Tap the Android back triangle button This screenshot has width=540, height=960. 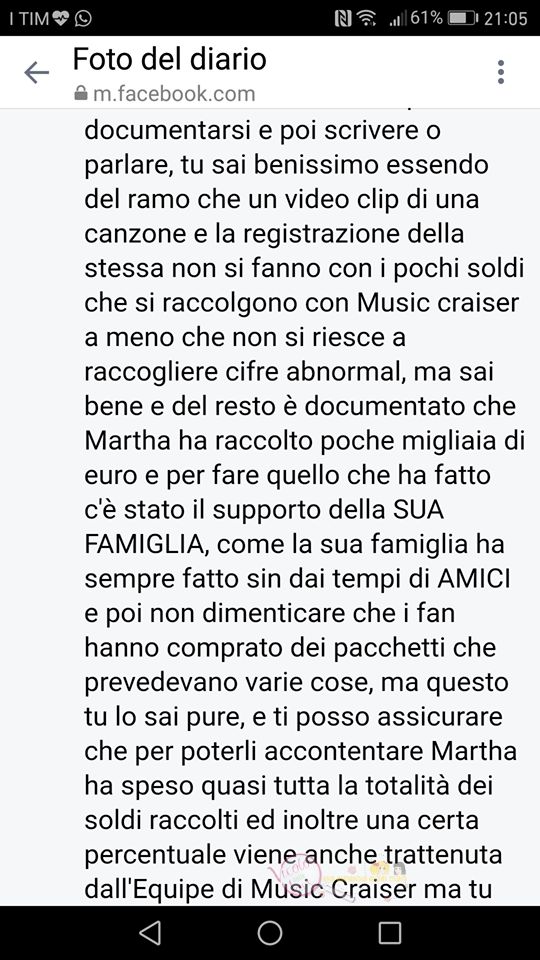tap(150, 932)
